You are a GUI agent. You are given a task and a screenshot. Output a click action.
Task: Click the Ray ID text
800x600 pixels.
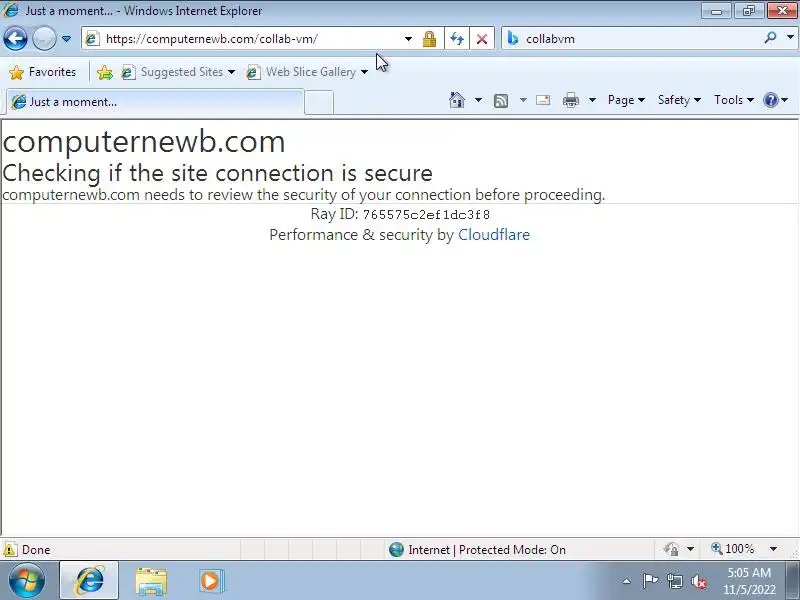click(x=400, y=214)
